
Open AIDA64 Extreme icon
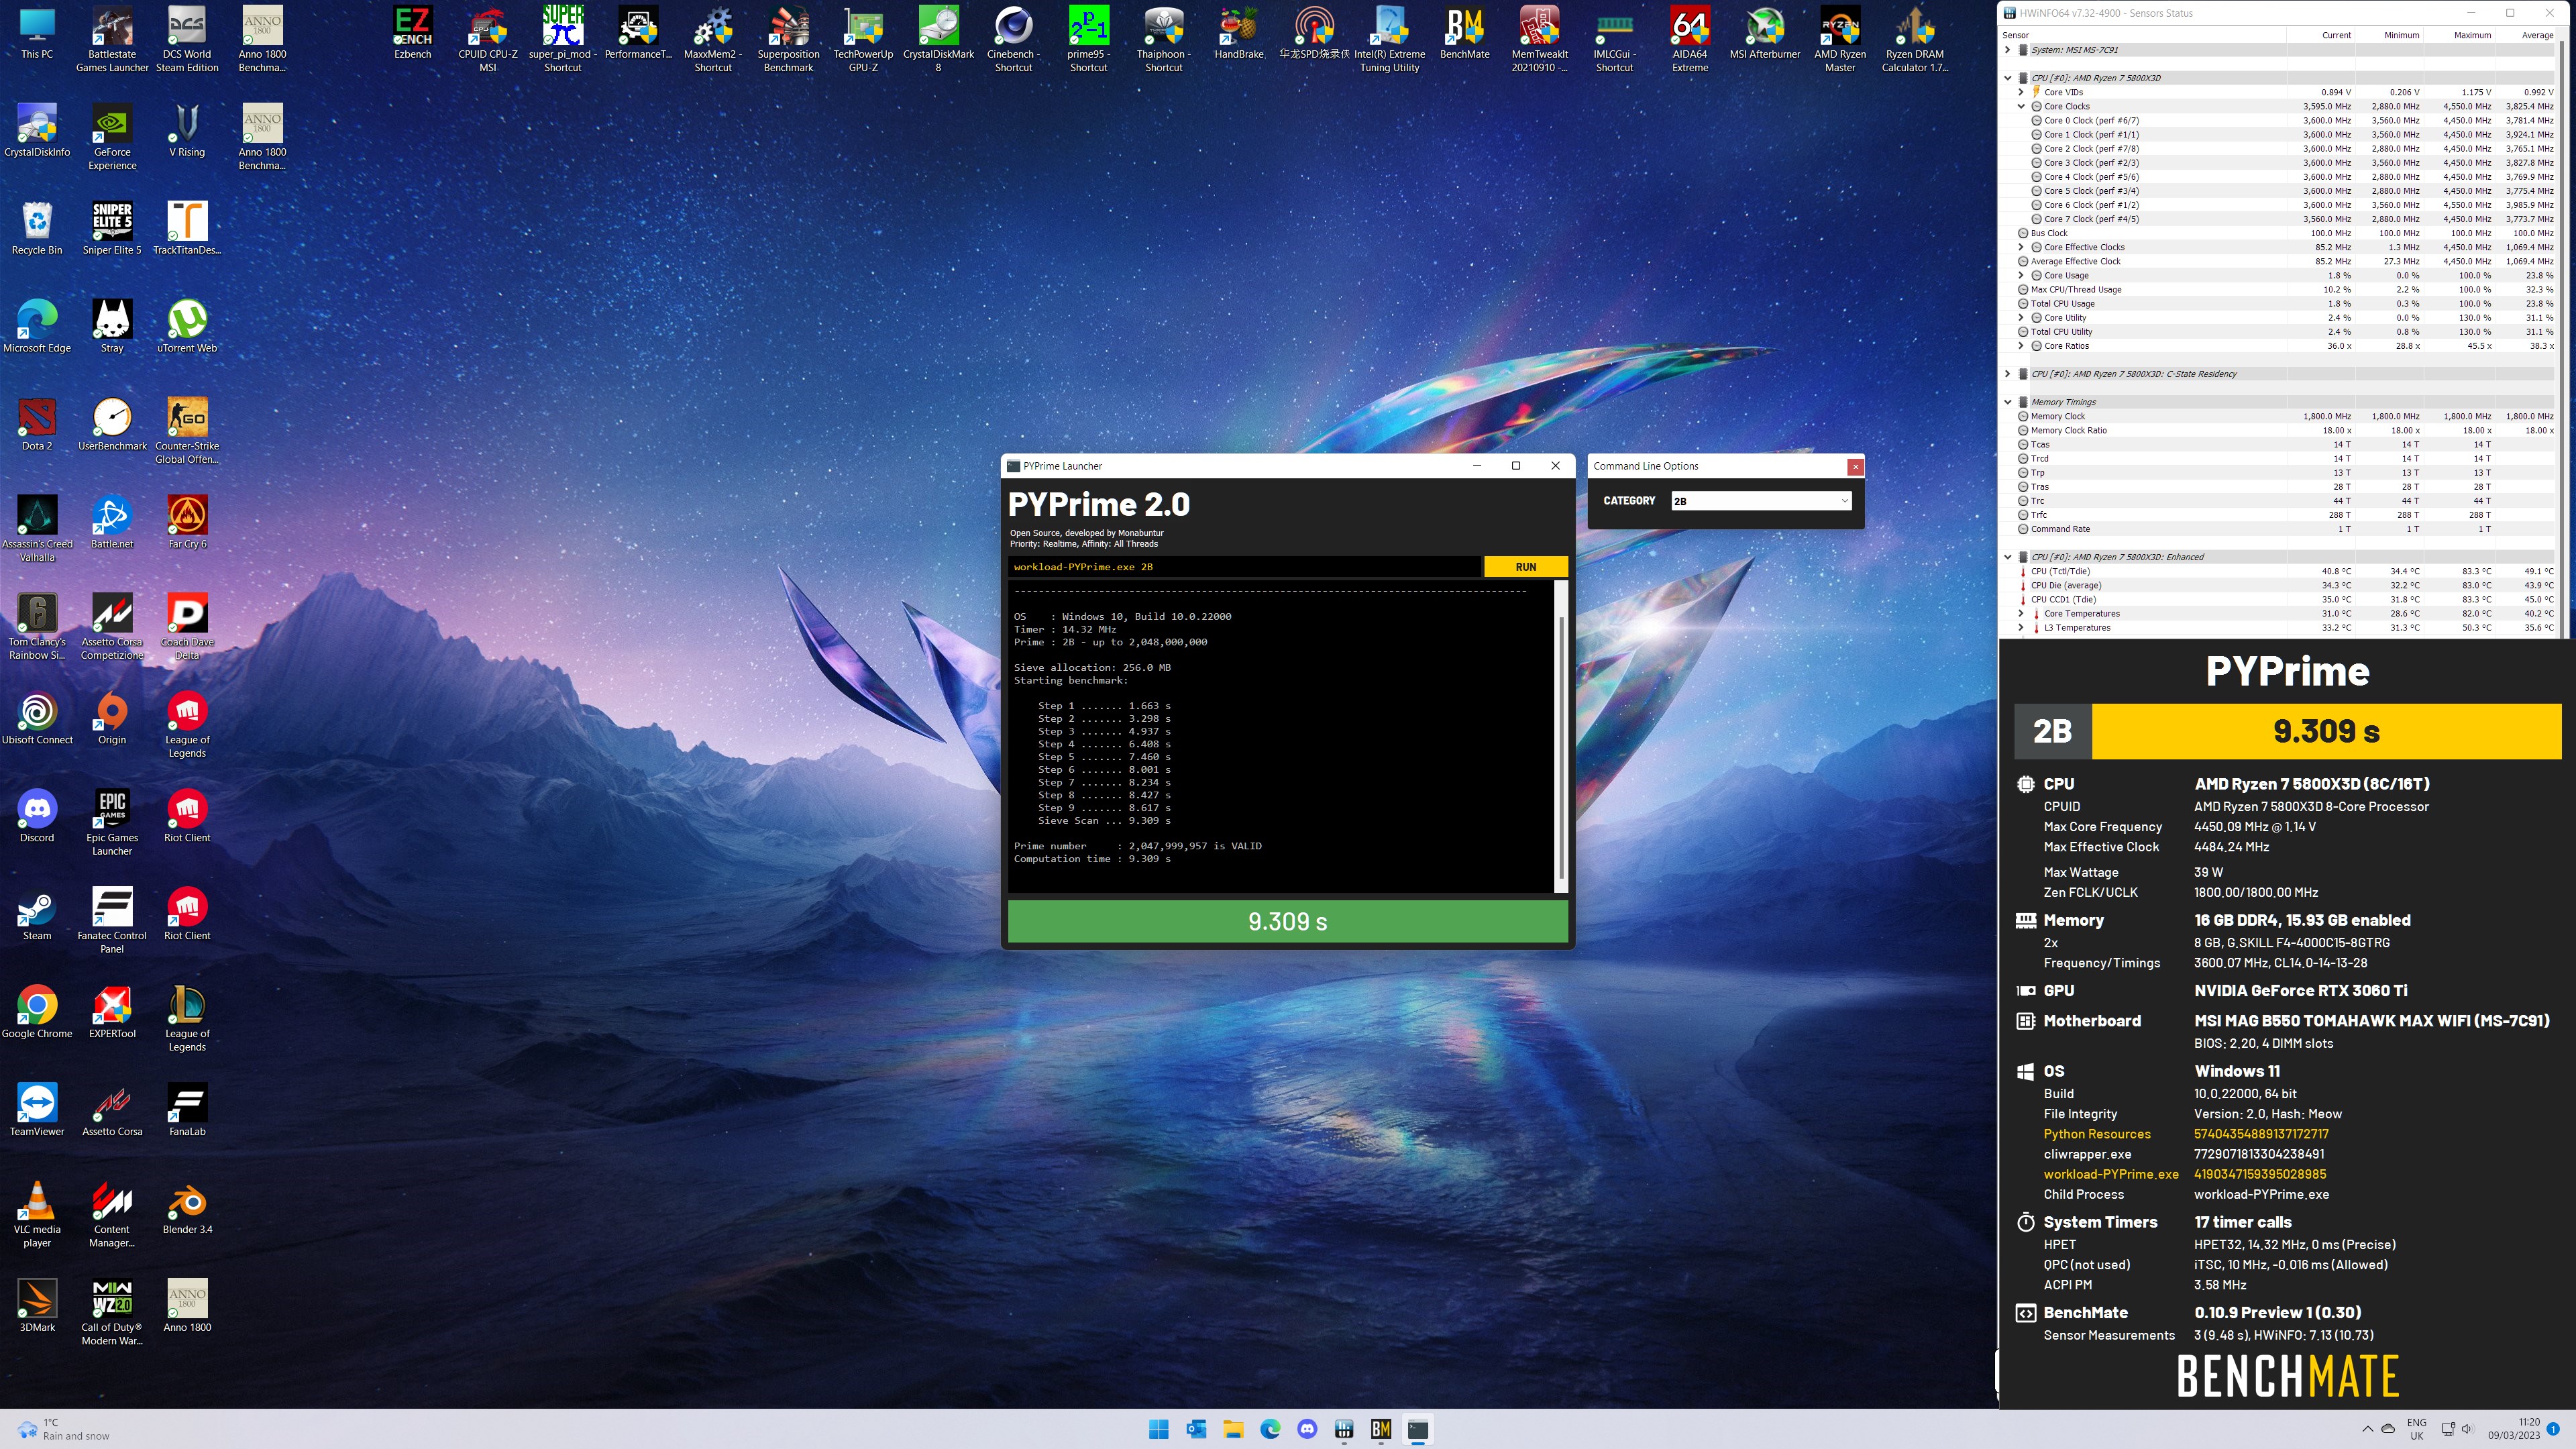(x=1689, y=39)
